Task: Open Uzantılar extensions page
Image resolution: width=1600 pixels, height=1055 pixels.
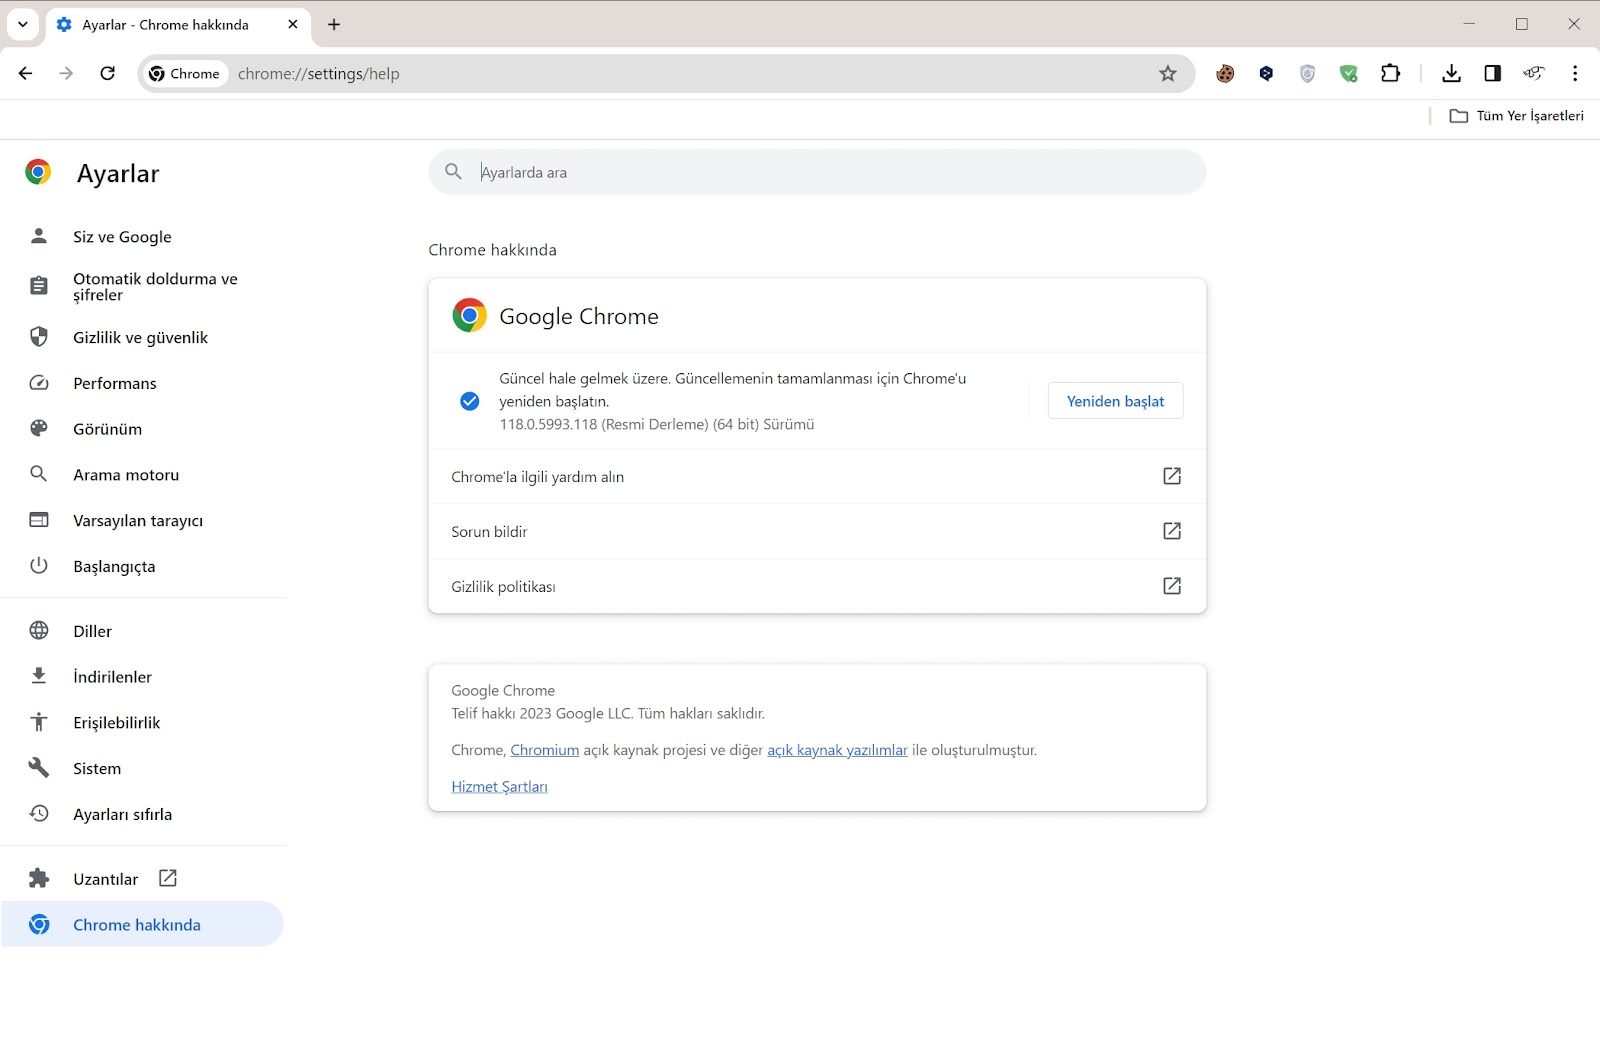Action: tap(143, 879)
